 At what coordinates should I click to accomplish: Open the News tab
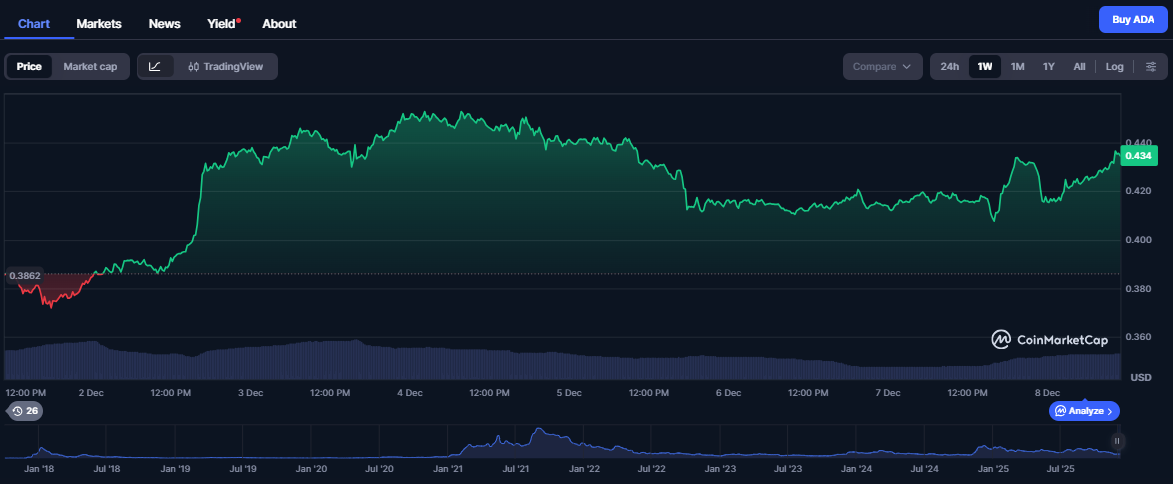[x=164, y=23]
